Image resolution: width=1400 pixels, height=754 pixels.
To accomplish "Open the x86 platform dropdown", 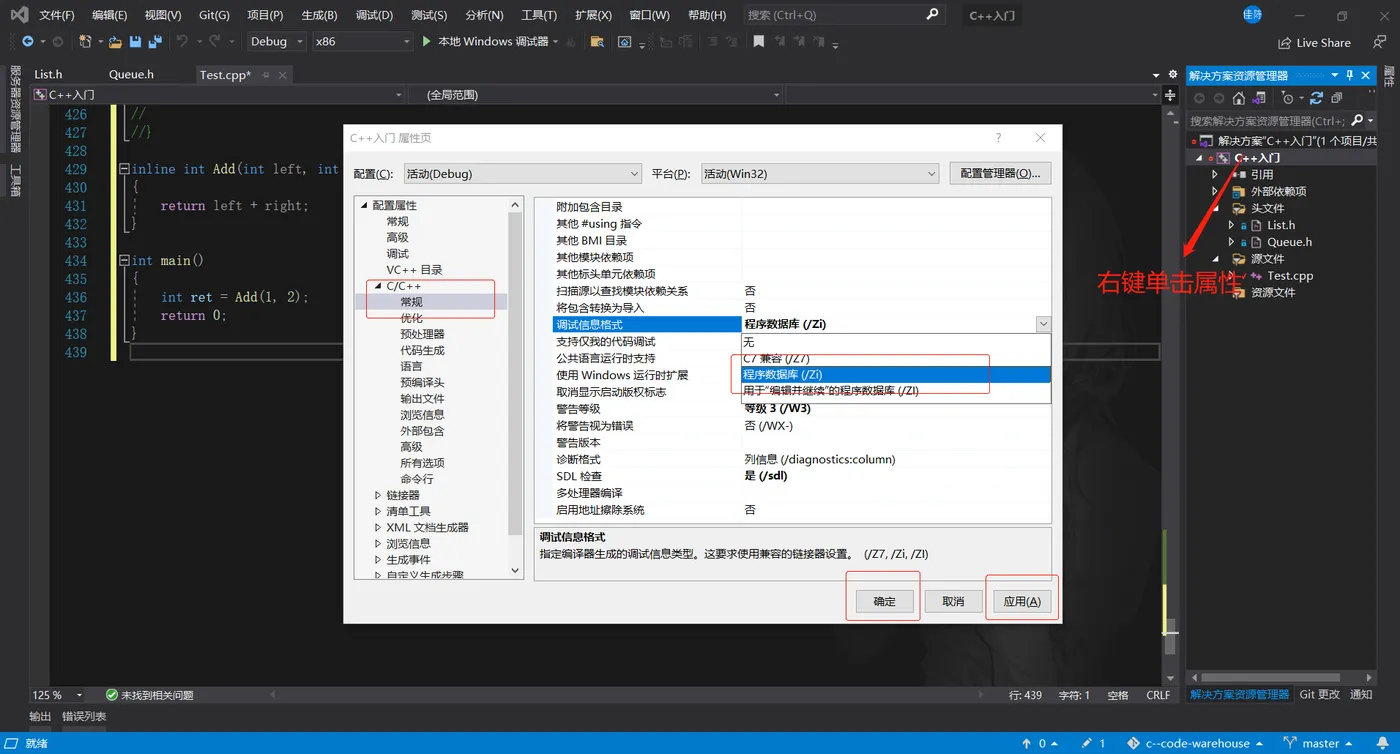I will click(x=361, y=42).
